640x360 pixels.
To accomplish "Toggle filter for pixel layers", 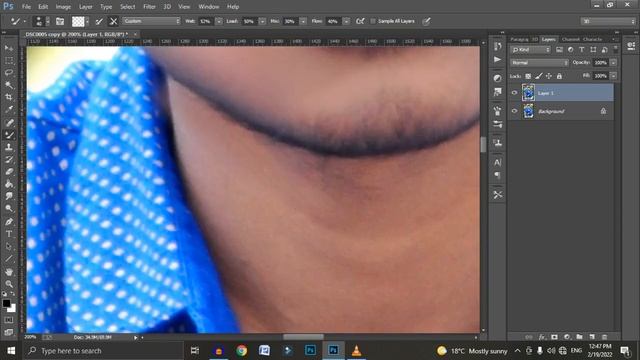I will 559,50.
